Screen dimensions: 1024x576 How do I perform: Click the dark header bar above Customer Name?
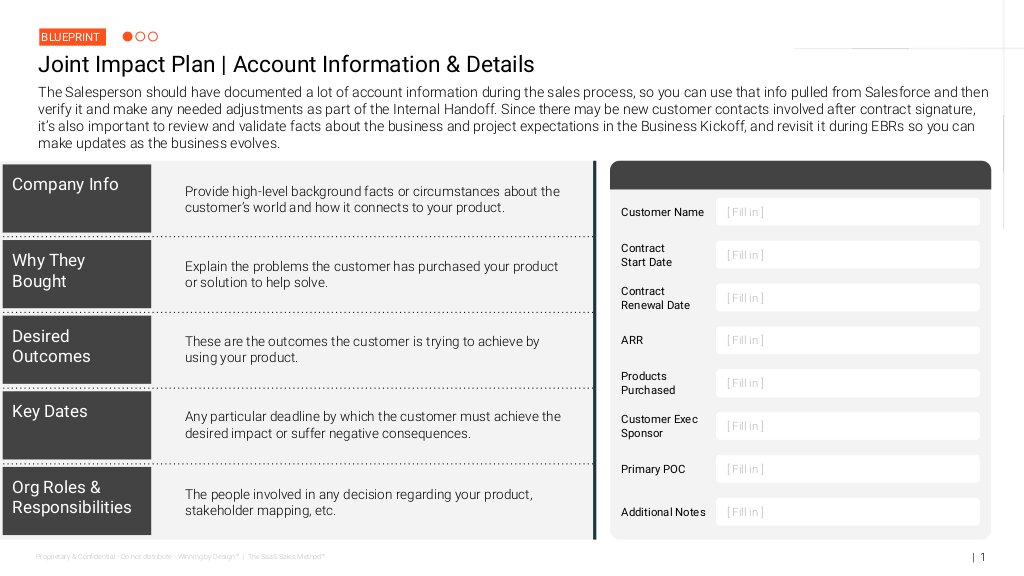[800, 175]
